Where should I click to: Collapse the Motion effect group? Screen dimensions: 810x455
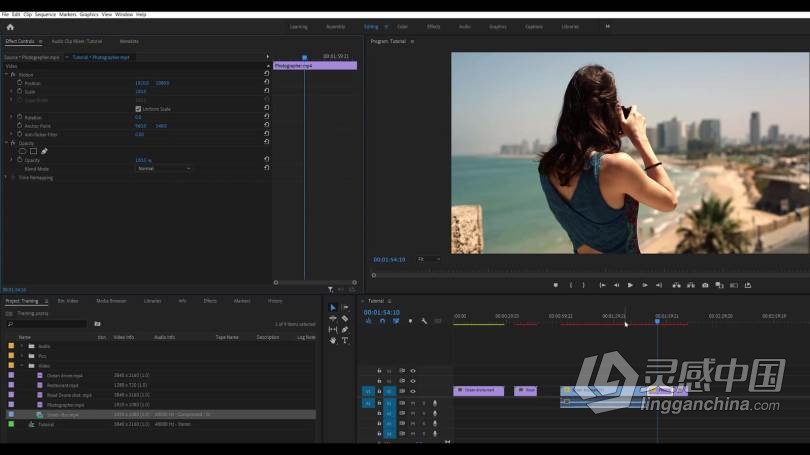coord(7,74)
